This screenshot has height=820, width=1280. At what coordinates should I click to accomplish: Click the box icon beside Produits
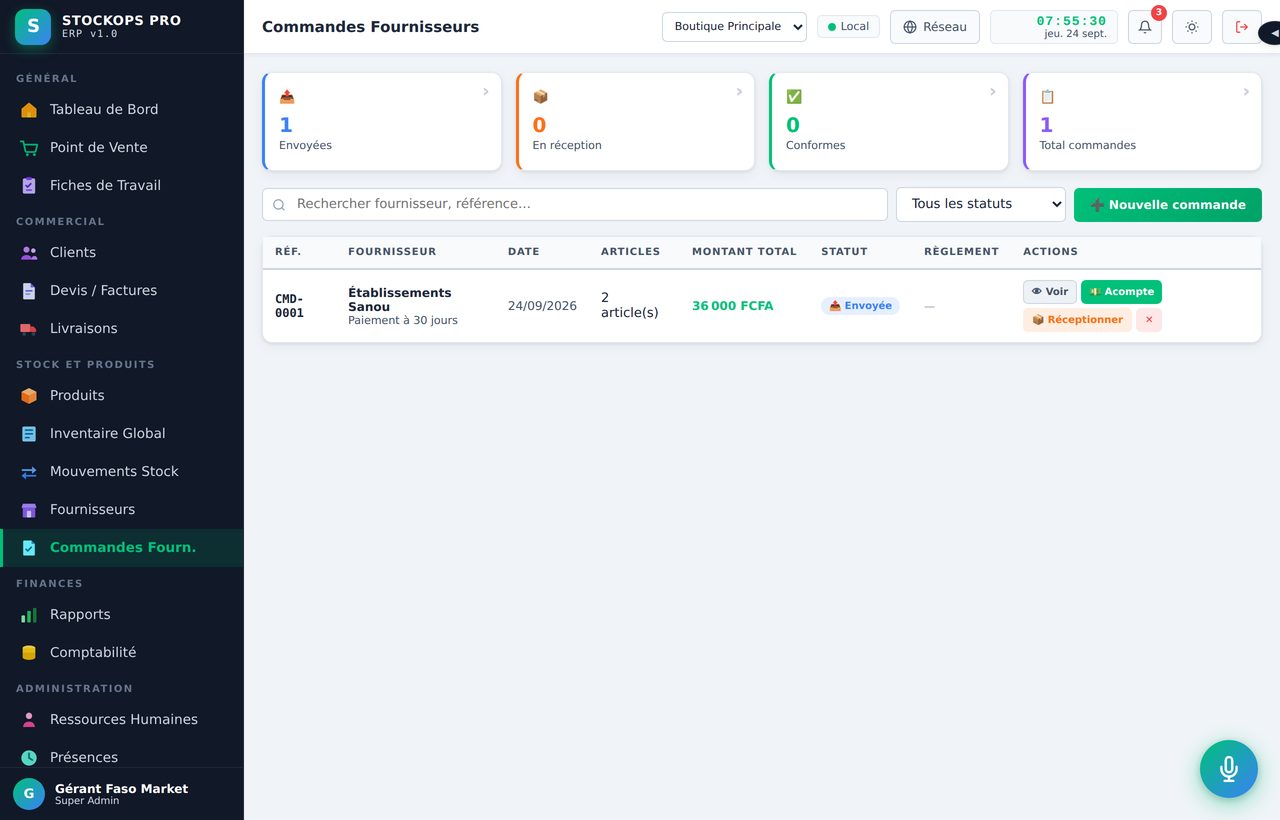click(x=29, y=396)
